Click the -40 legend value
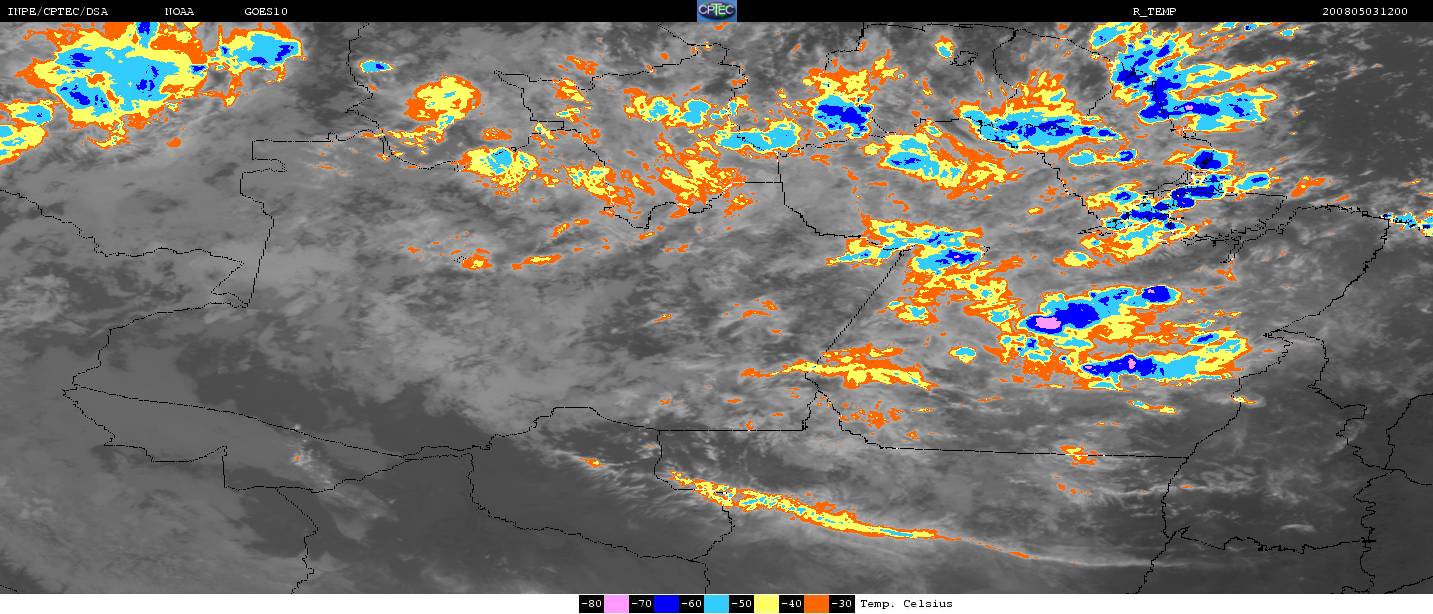This screenshot has width=1433, height=614. 792,604
